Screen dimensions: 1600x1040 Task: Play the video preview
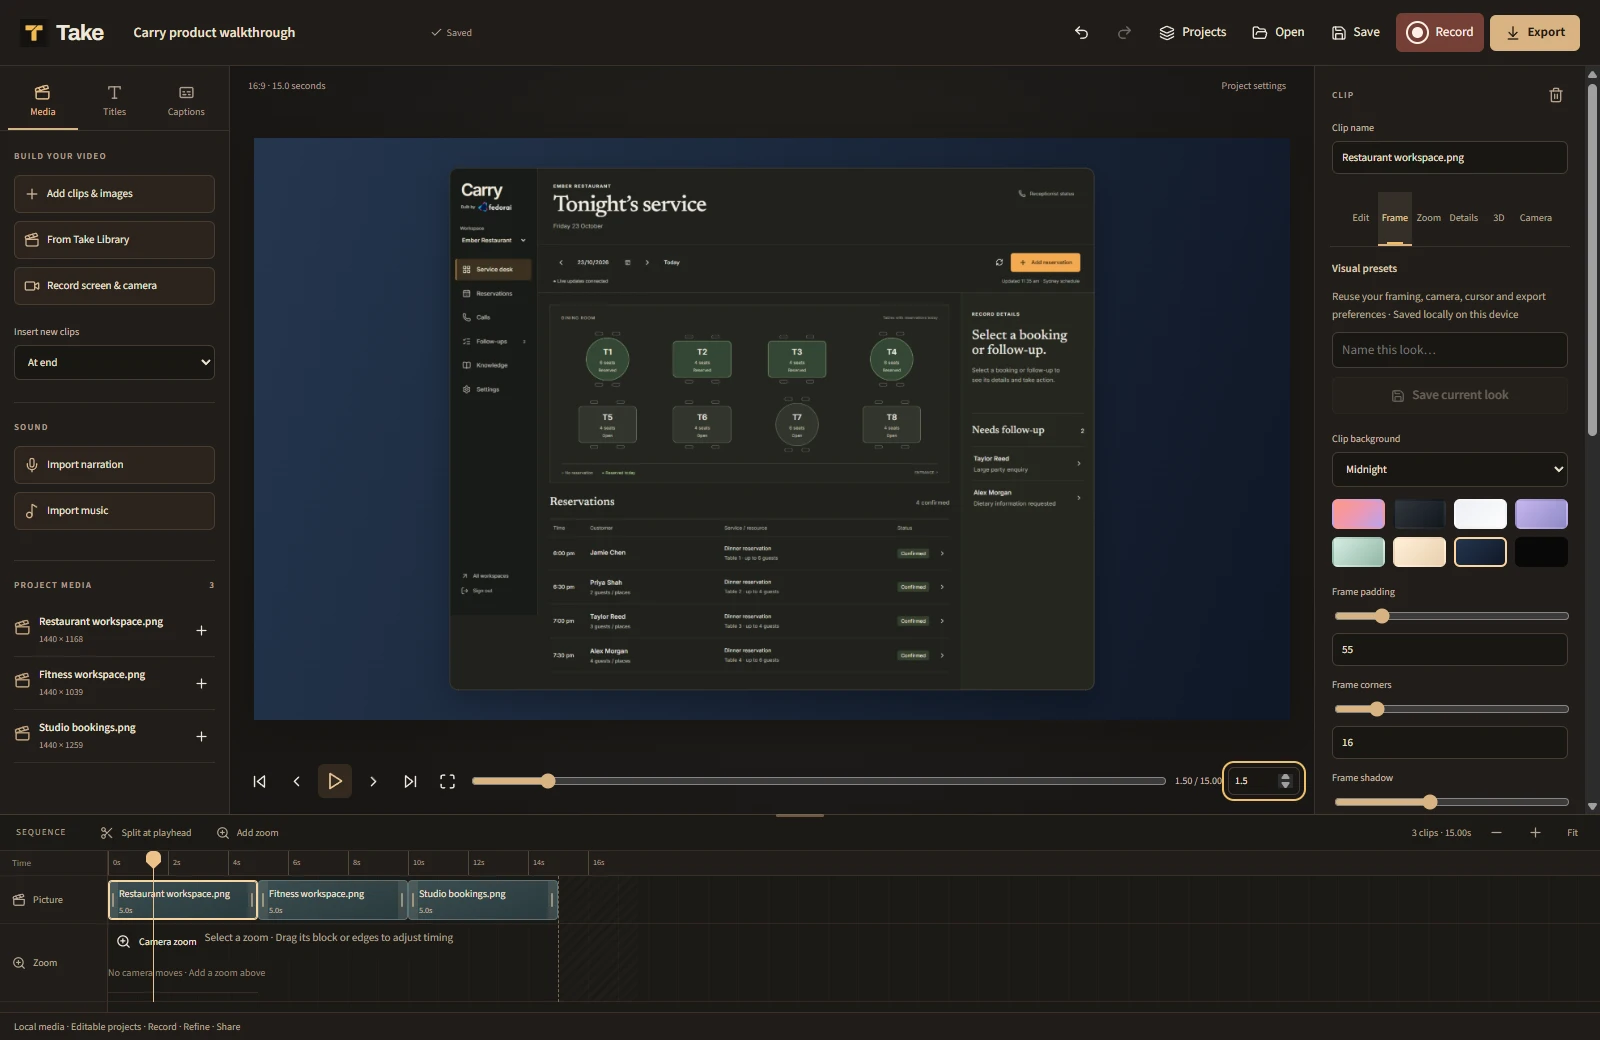(335, 781)
